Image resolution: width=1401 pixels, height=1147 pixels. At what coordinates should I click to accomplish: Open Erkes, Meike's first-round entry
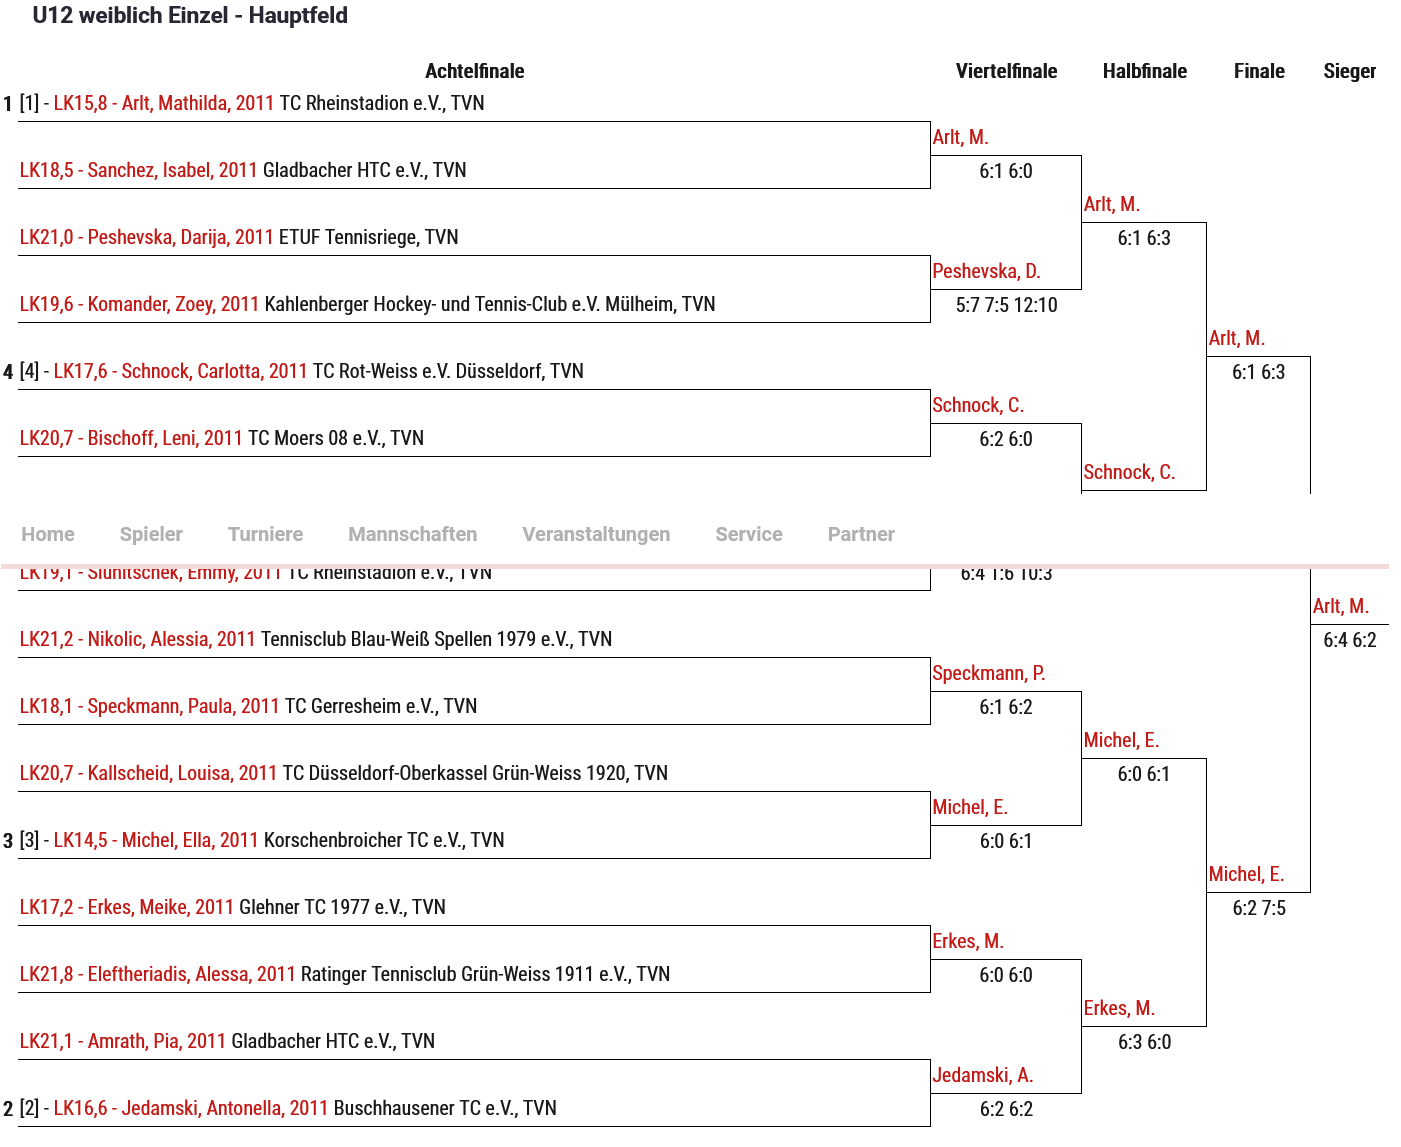(x=126, y=907)
